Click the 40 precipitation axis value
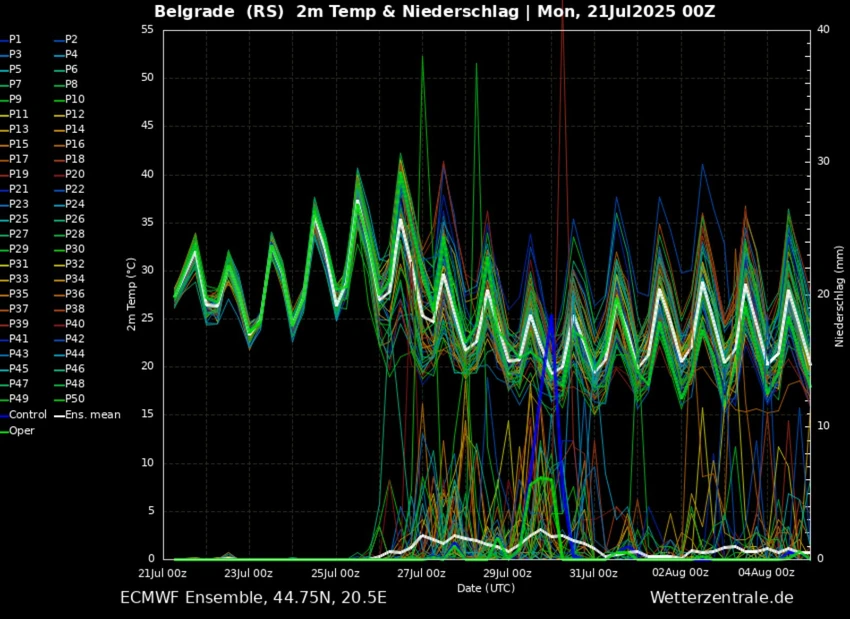Image resolution: width=850 pixels, height=619 pixels. click(x=823, y=29)
